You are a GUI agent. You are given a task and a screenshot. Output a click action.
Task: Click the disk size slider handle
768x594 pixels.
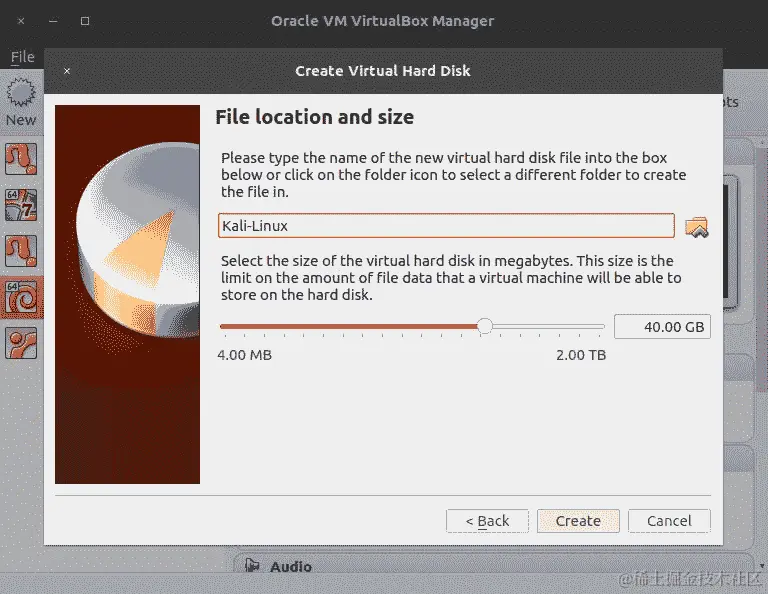pyautogui.click(x=484, y=326)
